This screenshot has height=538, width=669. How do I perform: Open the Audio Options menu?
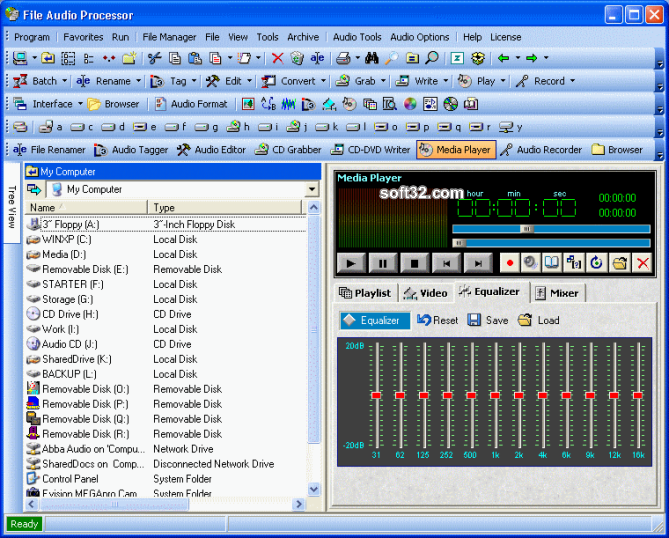click(420, 37)
